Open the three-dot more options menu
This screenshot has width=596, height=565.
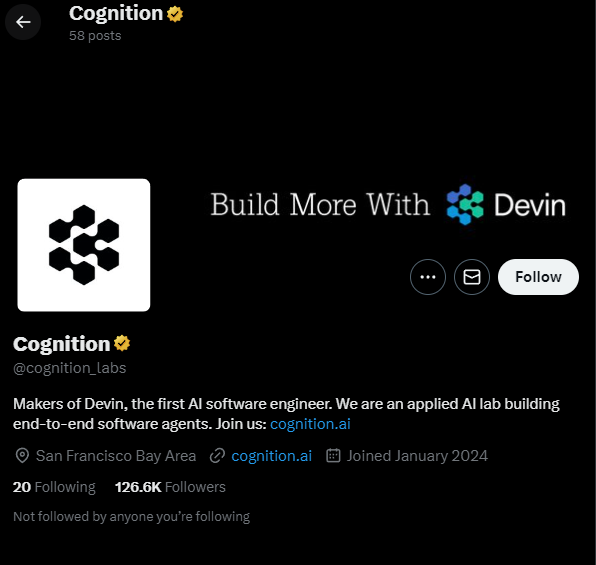point(428,277)
